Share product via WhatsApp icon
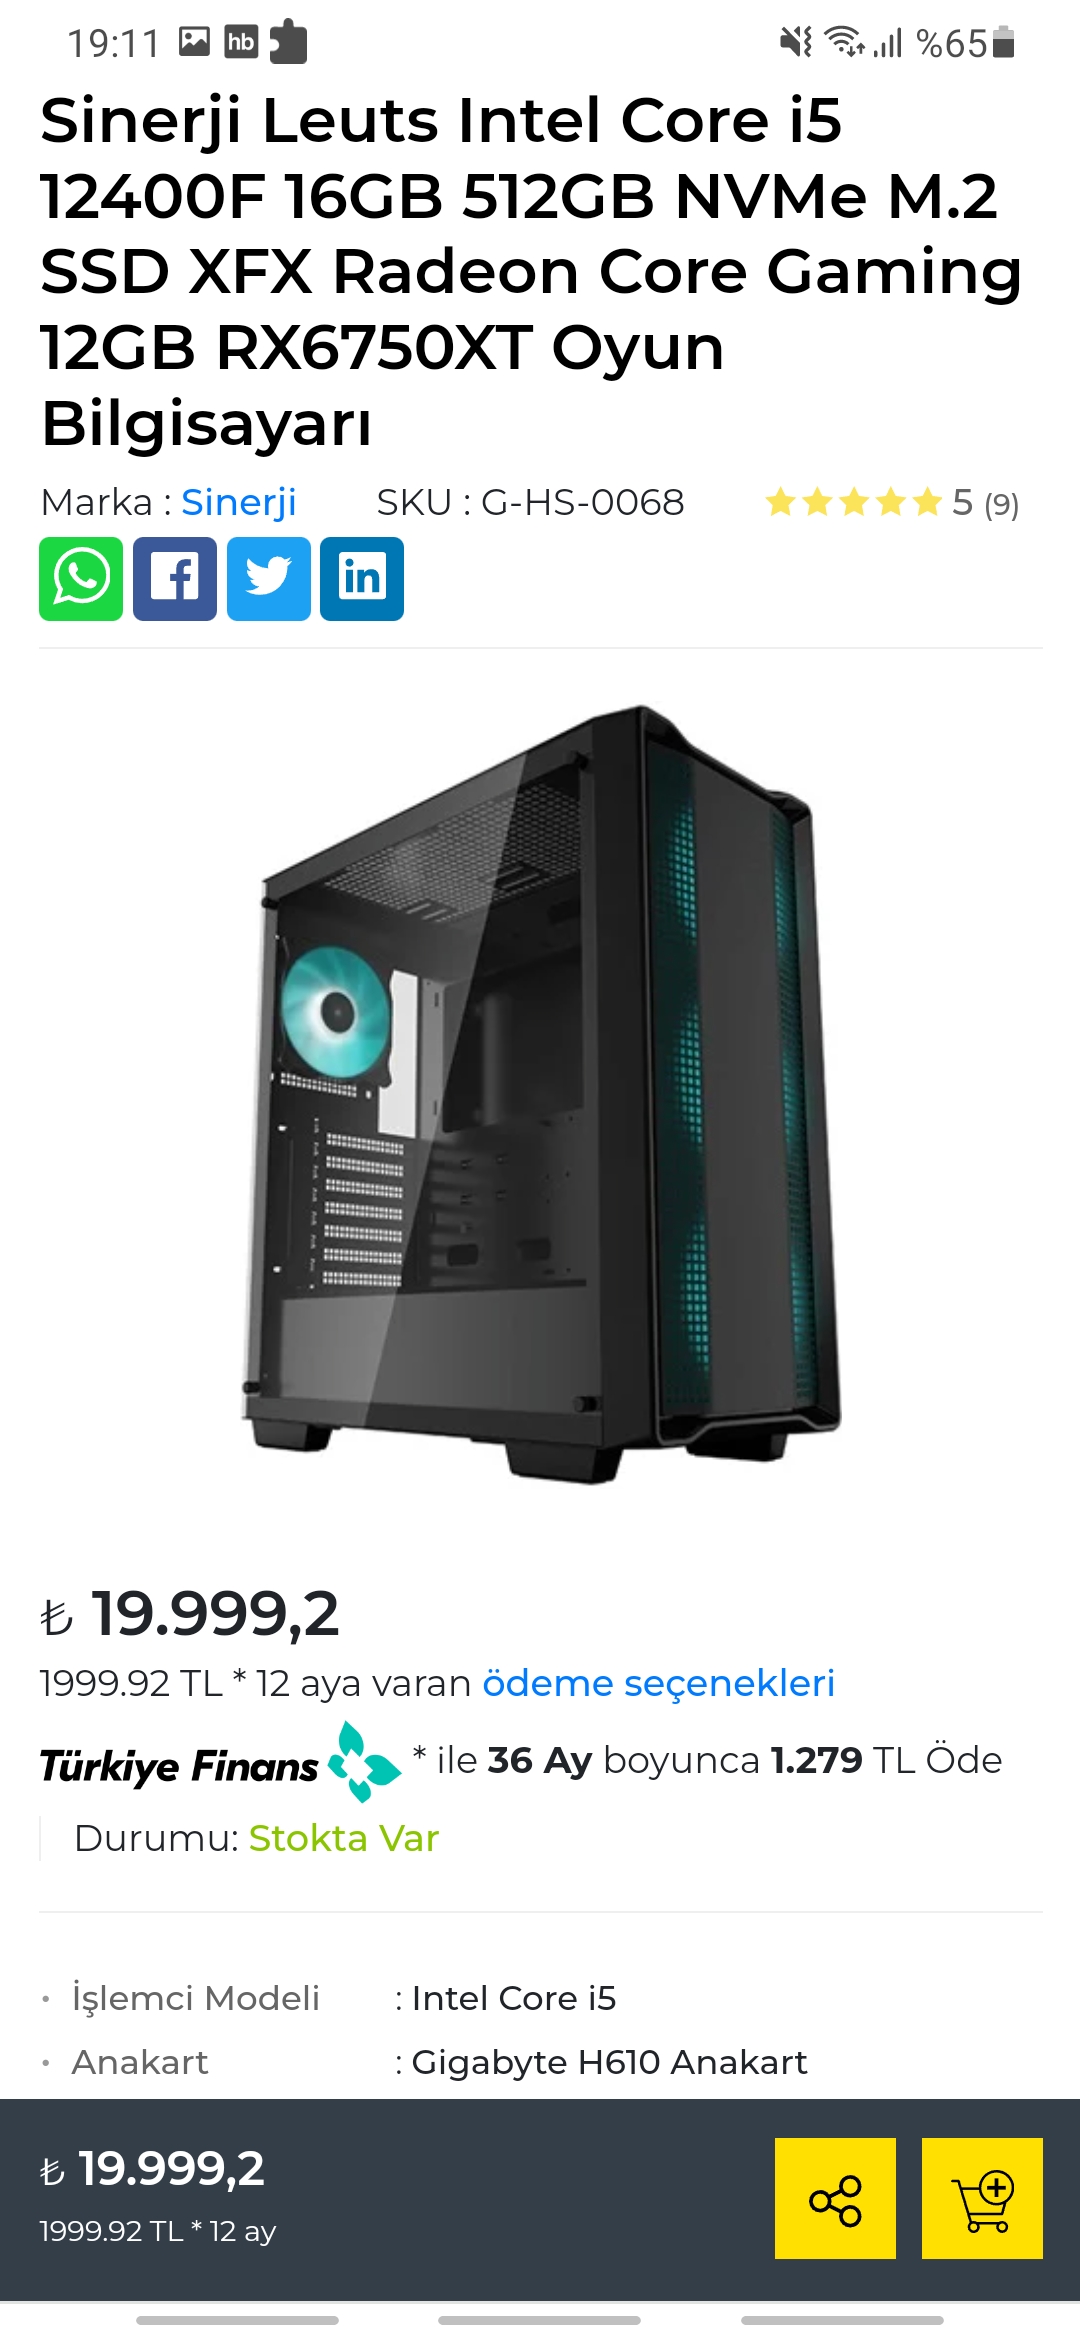 click(x=81, y=579)
